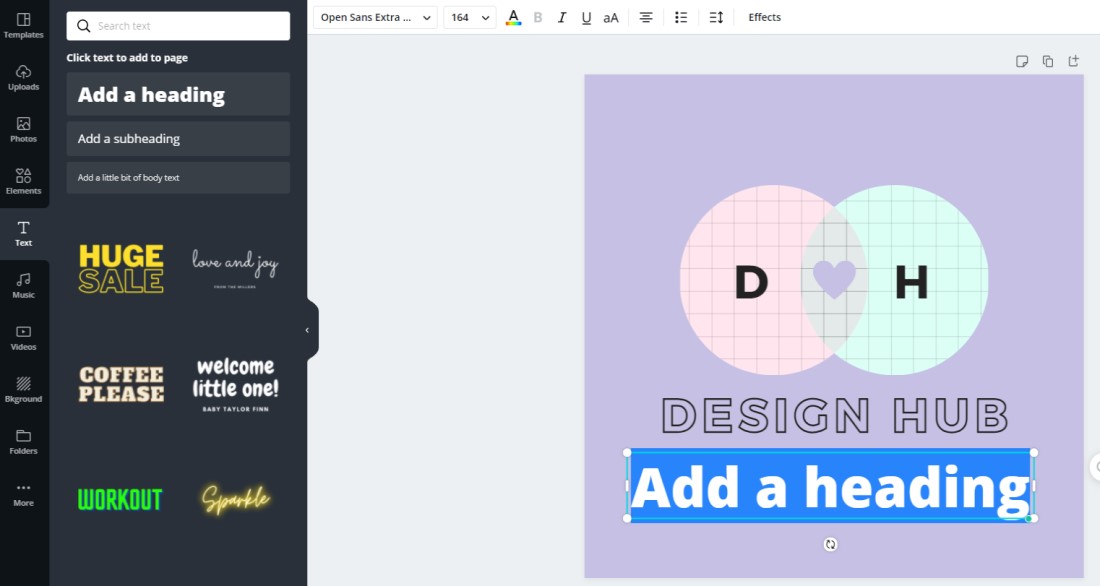Select the love and joy text template

click(x=235, y=268)
